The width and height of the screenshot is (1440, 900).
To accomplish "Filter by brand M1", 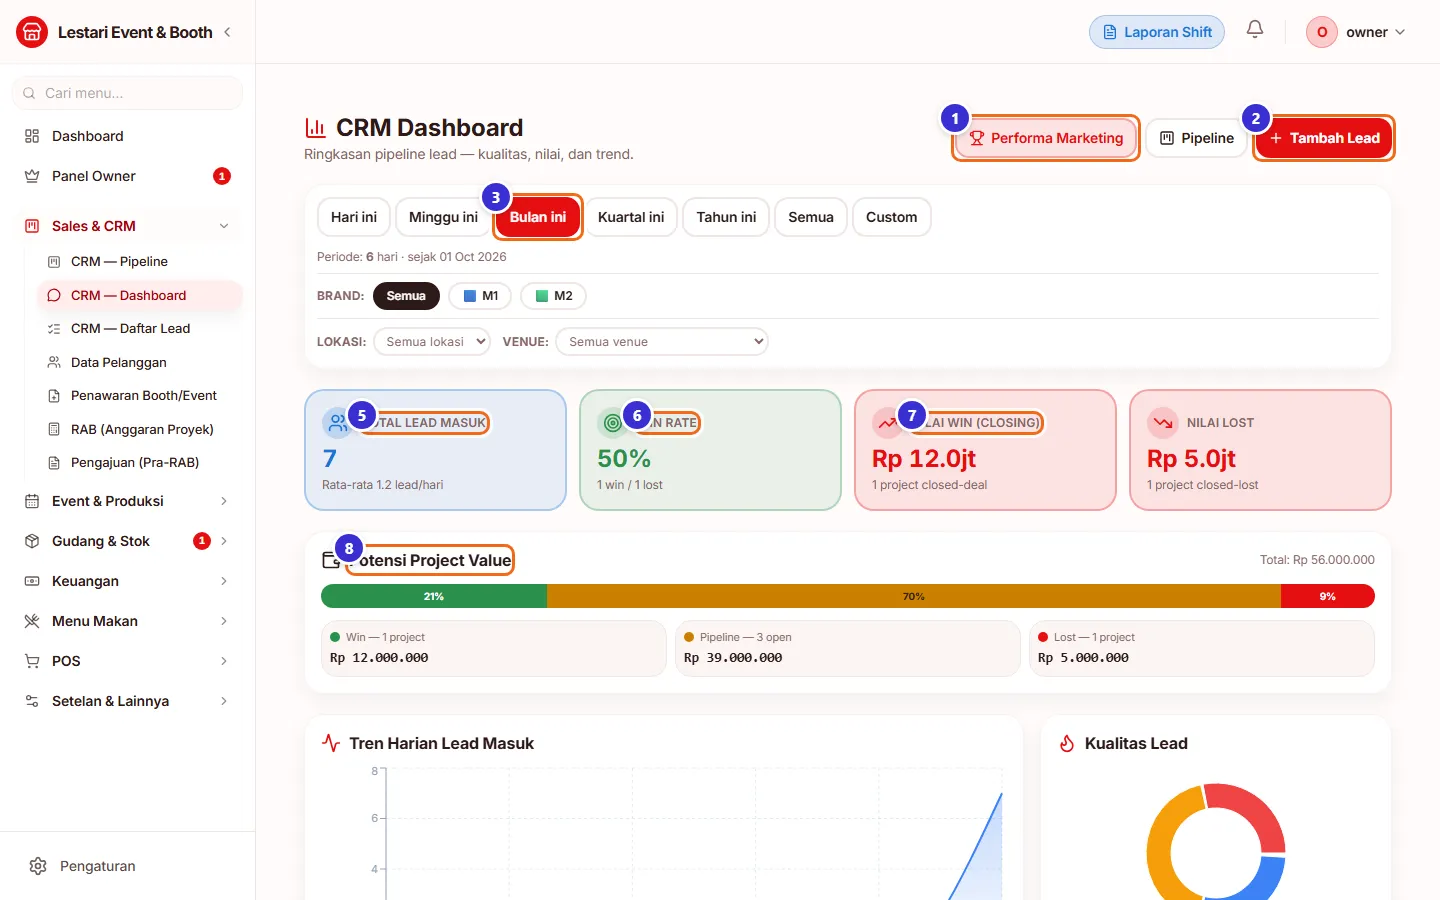I will click(481, 296).
